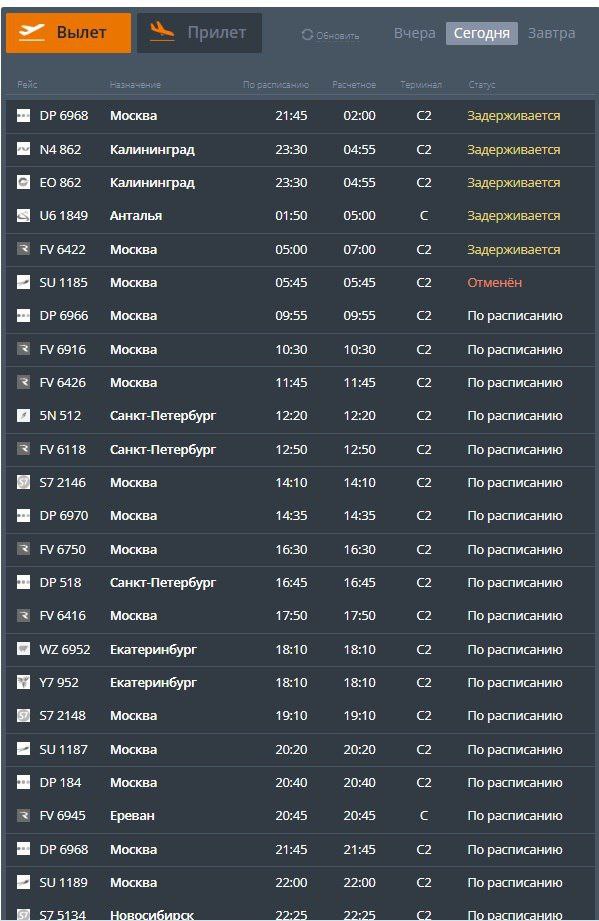Click the U6 1849 Ural Airlines icon
The height and width of the screenshot is (921, 599).
coord(23,216)
